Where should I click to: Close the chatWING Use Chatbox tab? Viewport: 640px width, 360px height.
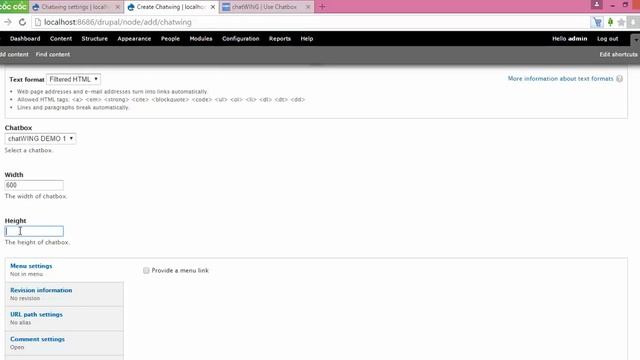coord(308,7)
